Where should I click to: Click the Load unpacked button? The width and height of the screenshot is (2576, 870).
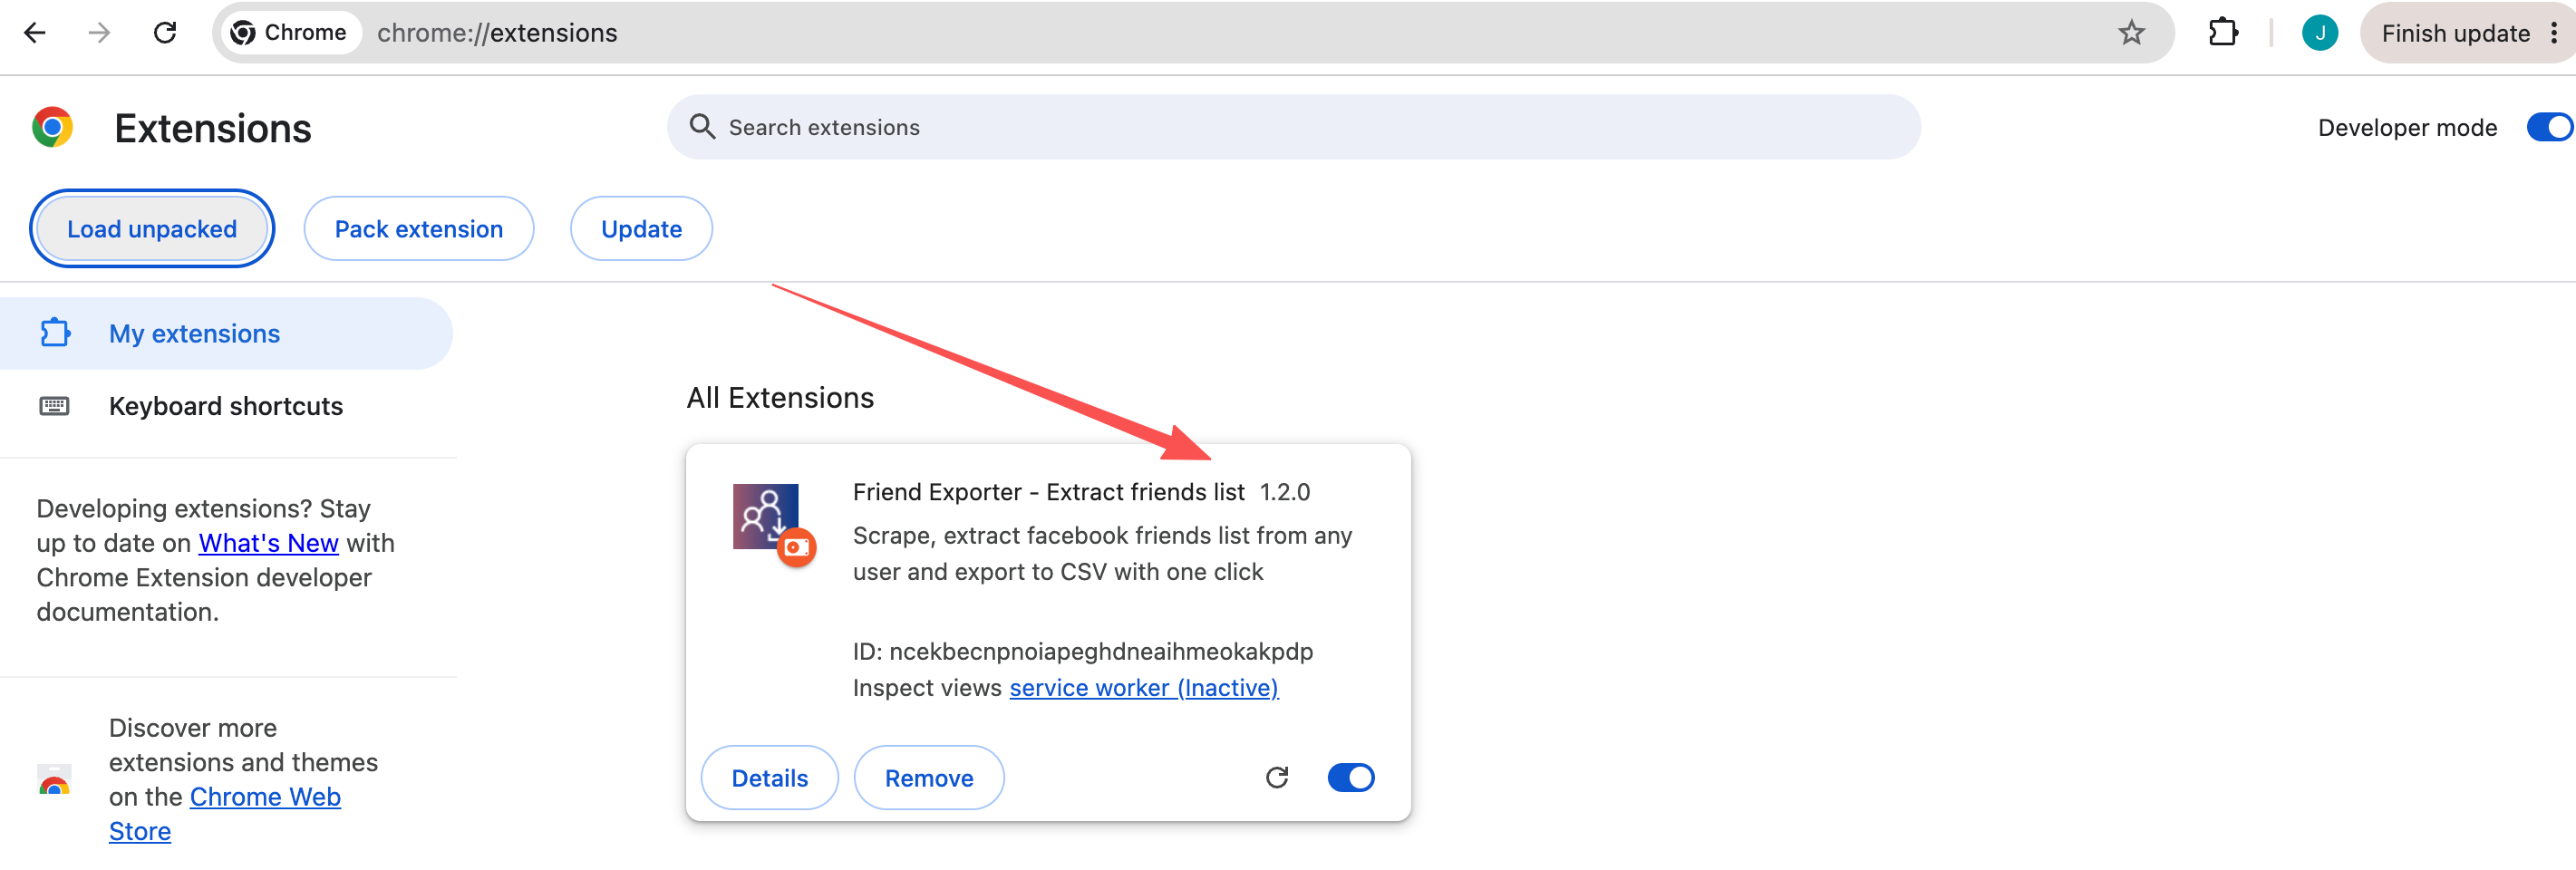pos(152,229)
